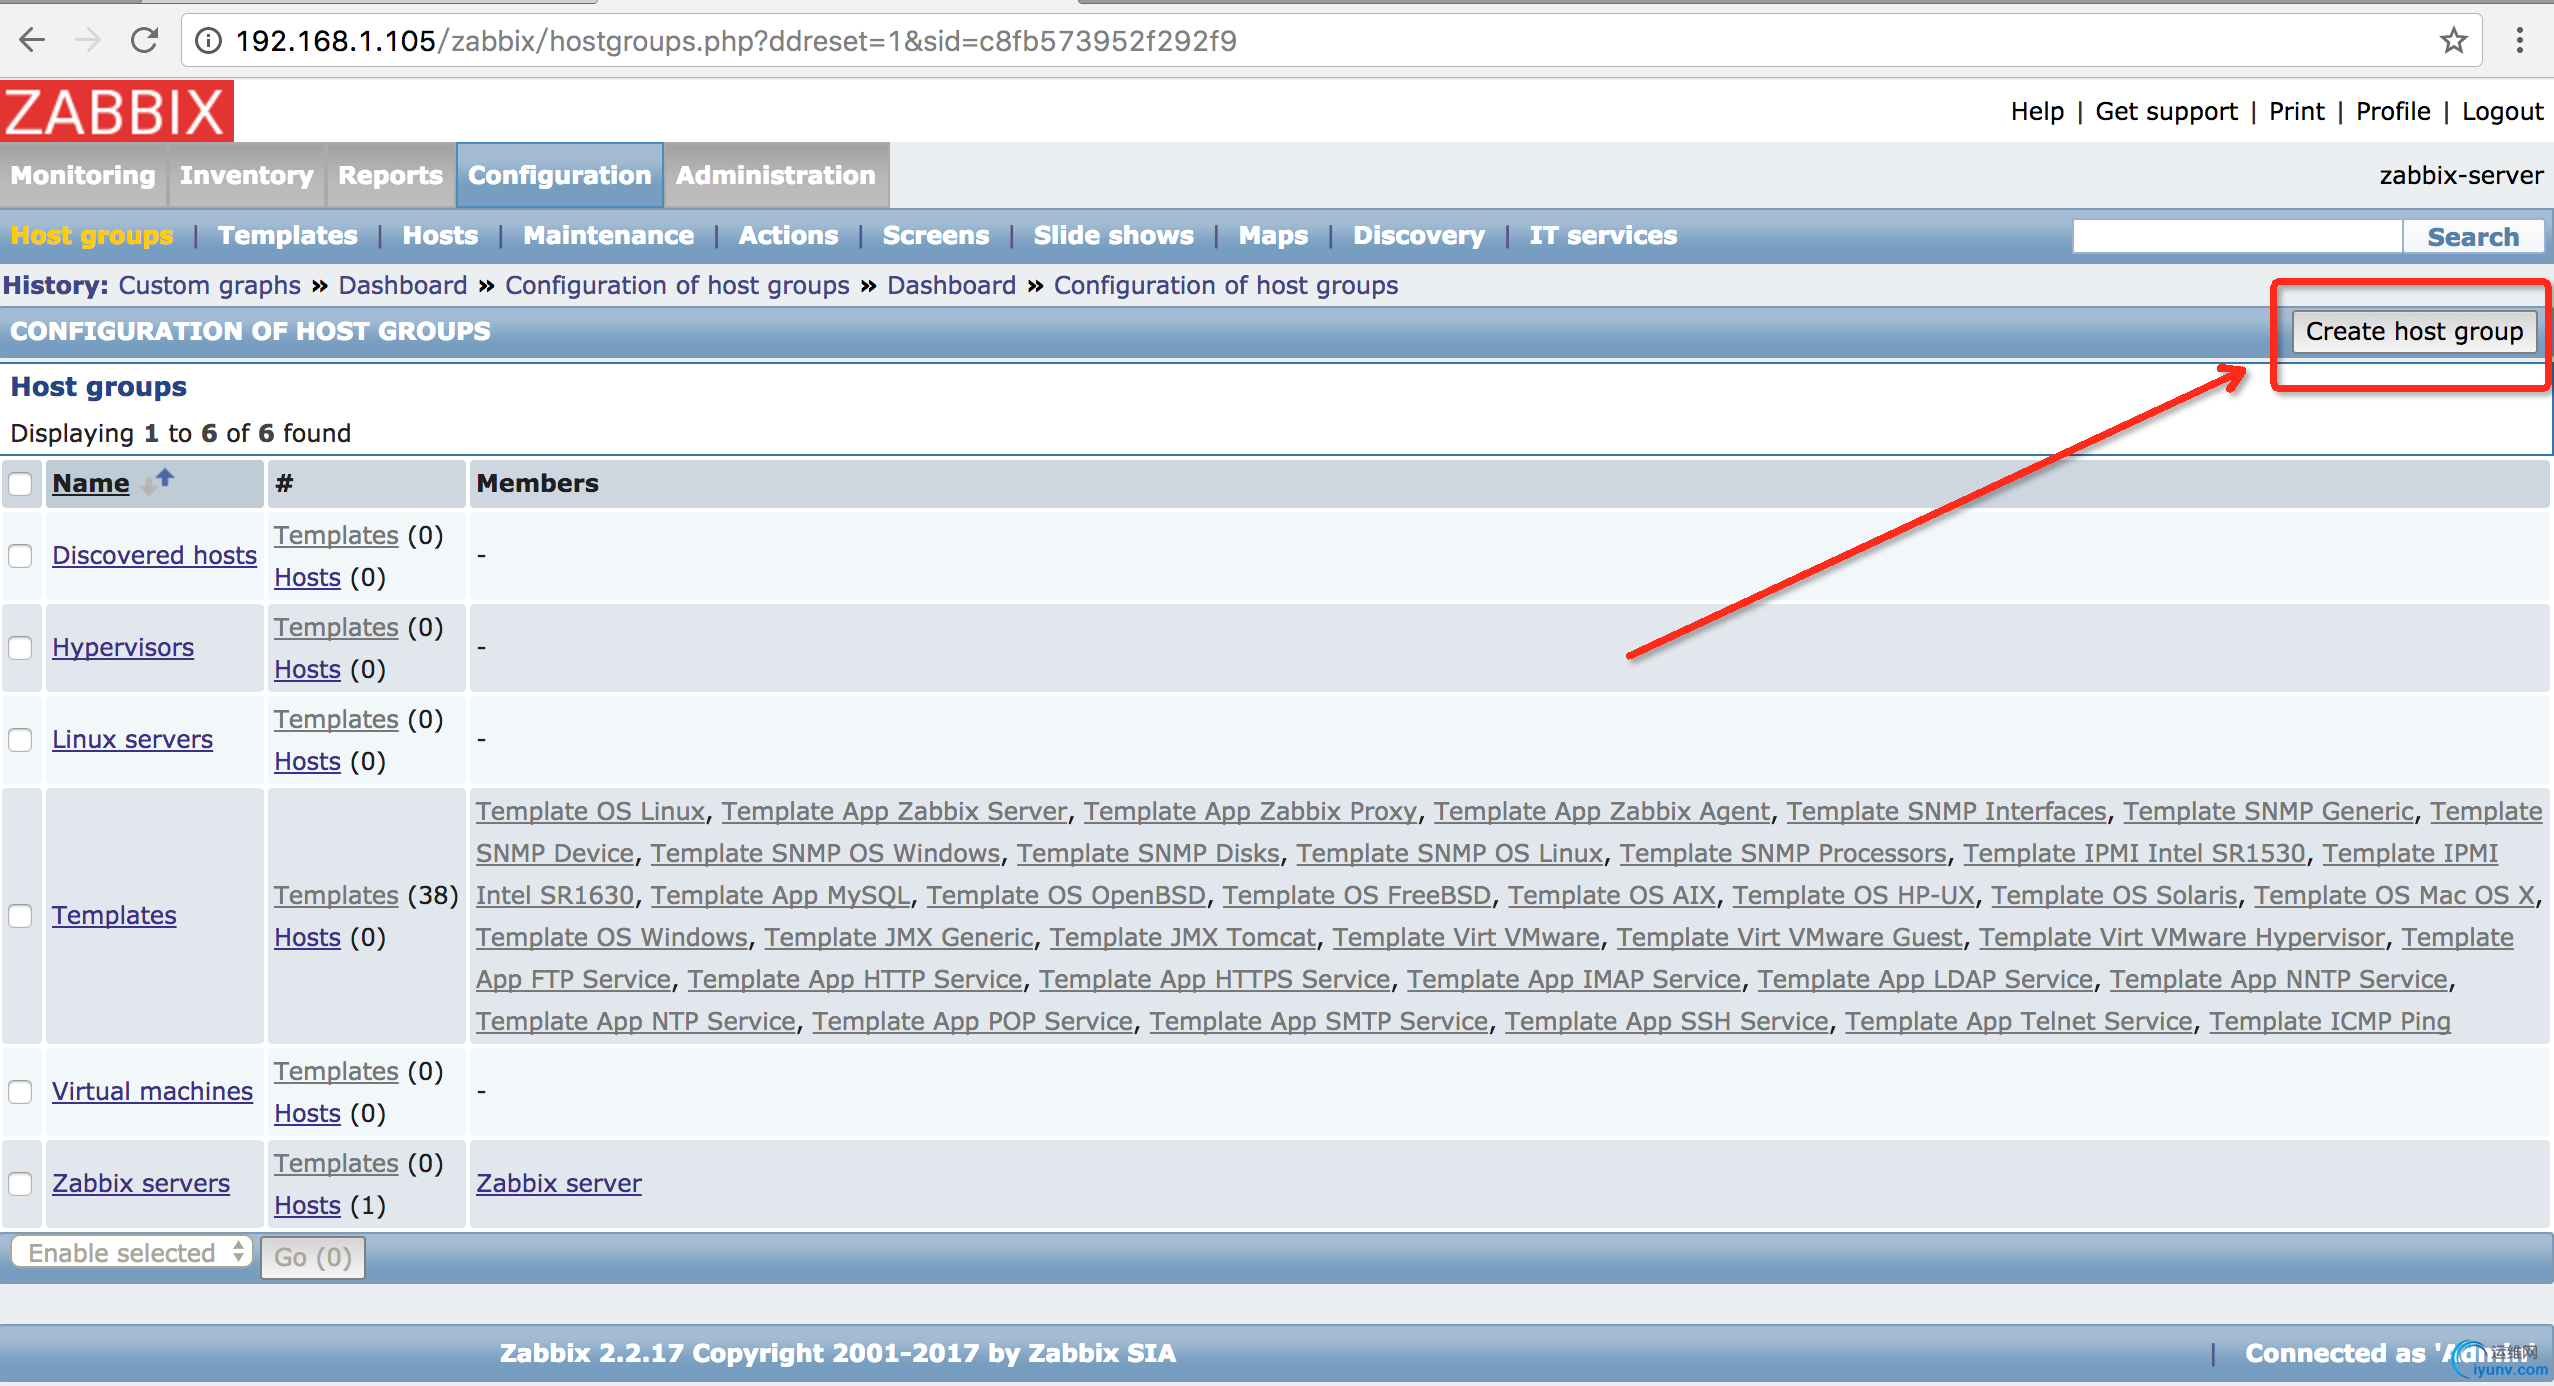This screenshot has height=1386, width=2554.
Task: Click into the search input field
Action: tap(2236, 237)
